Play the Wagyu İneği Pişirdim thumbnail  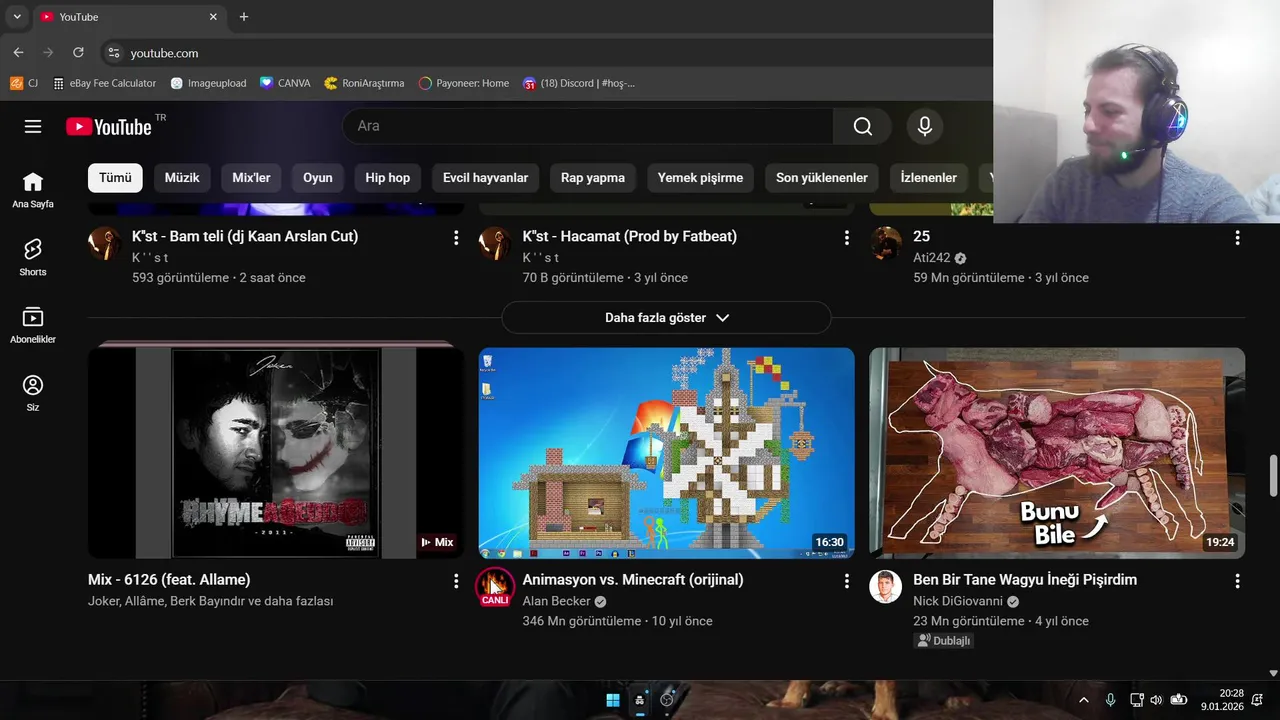tap(1057, 452)
